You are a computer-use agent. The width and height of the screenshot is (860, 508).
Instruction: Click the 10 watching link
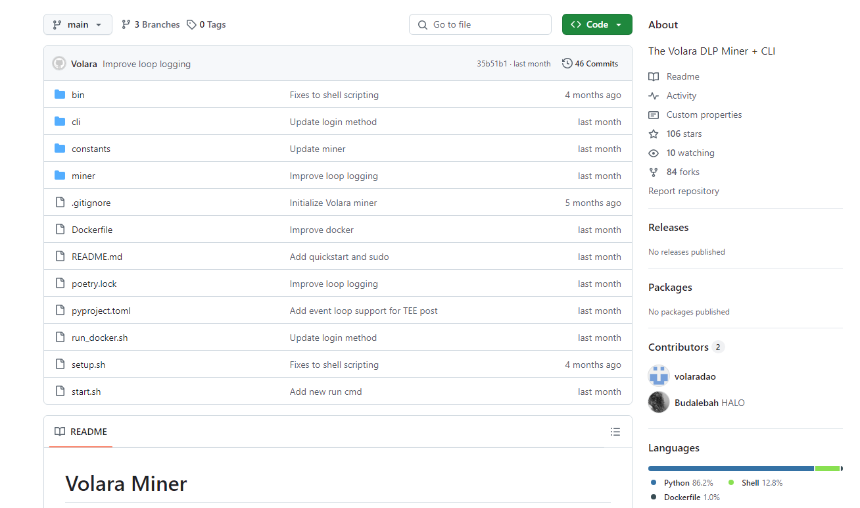tap(681, 153)
